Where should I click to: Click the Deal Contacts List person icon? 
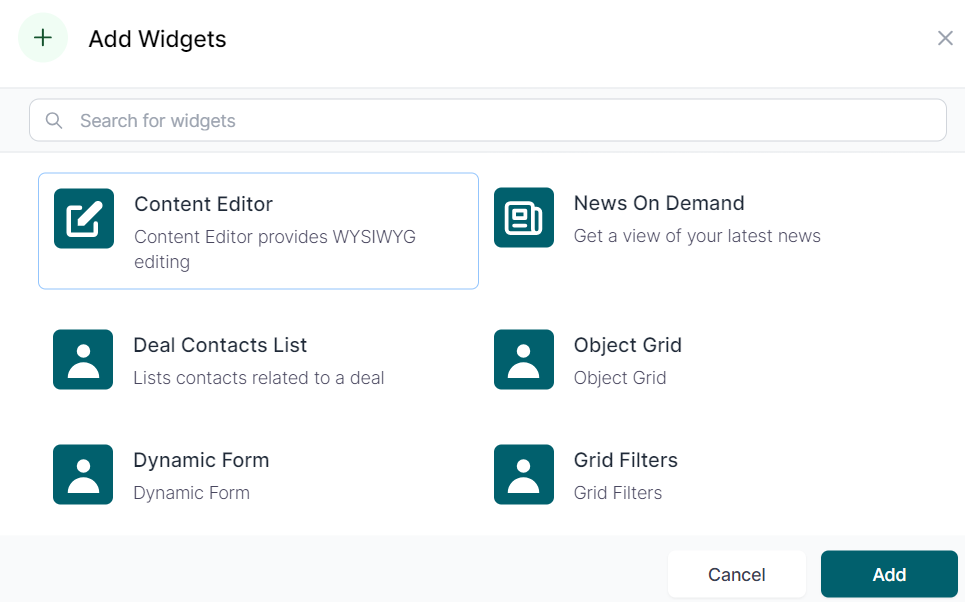tap(83, 360)
